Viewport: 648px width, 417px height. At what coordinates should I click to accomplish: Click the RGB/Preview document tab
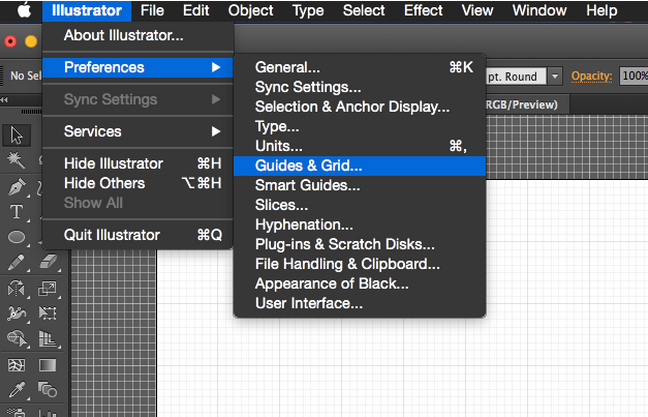527,105
